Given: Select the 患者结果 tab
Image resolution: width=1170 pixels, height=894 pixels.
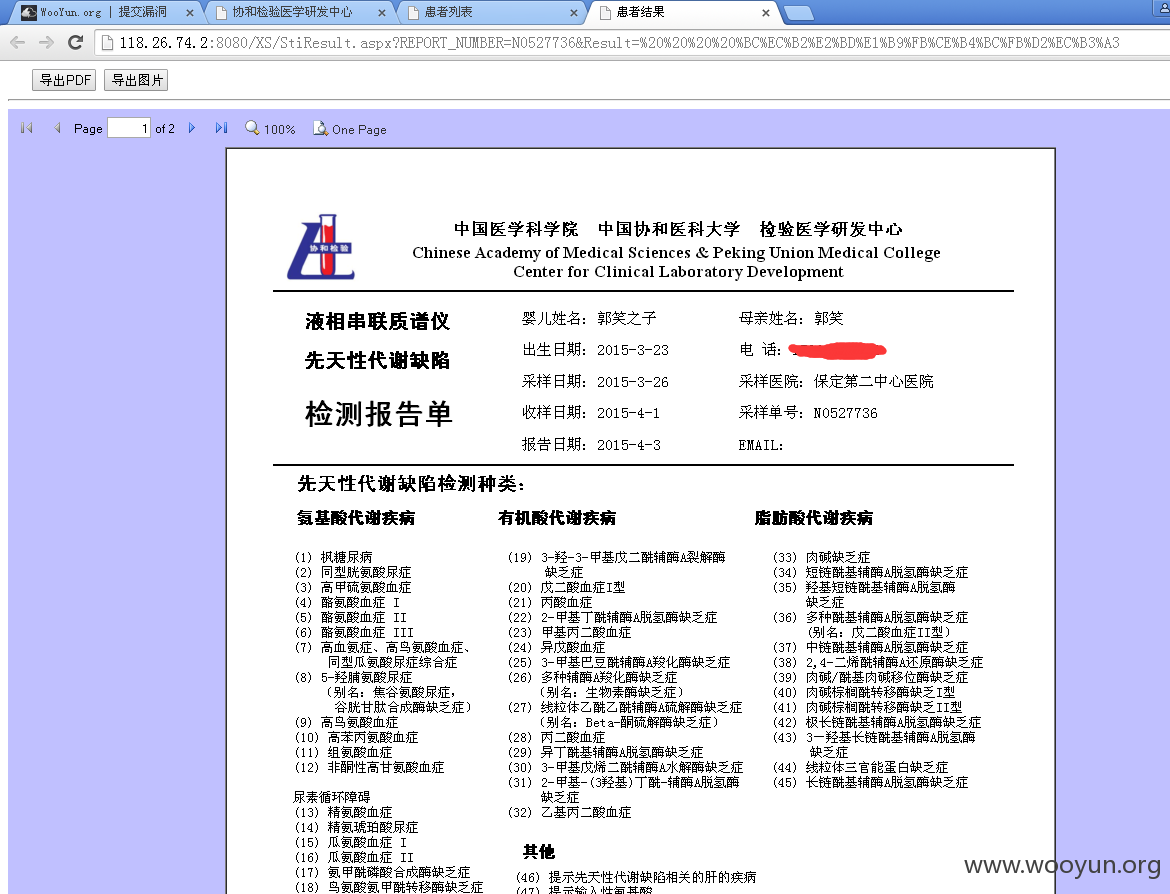Looking at the screenshot, I should point(683,12).
